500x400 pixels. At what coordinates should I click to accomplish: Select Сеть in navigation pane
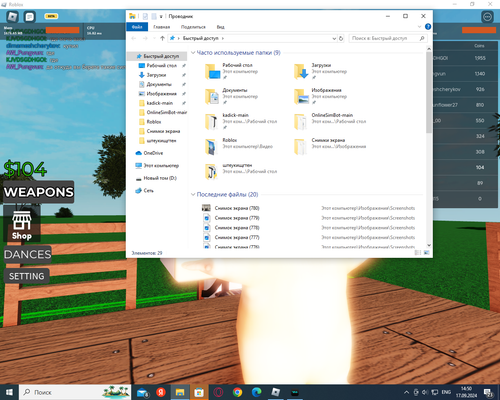point(148,191)
